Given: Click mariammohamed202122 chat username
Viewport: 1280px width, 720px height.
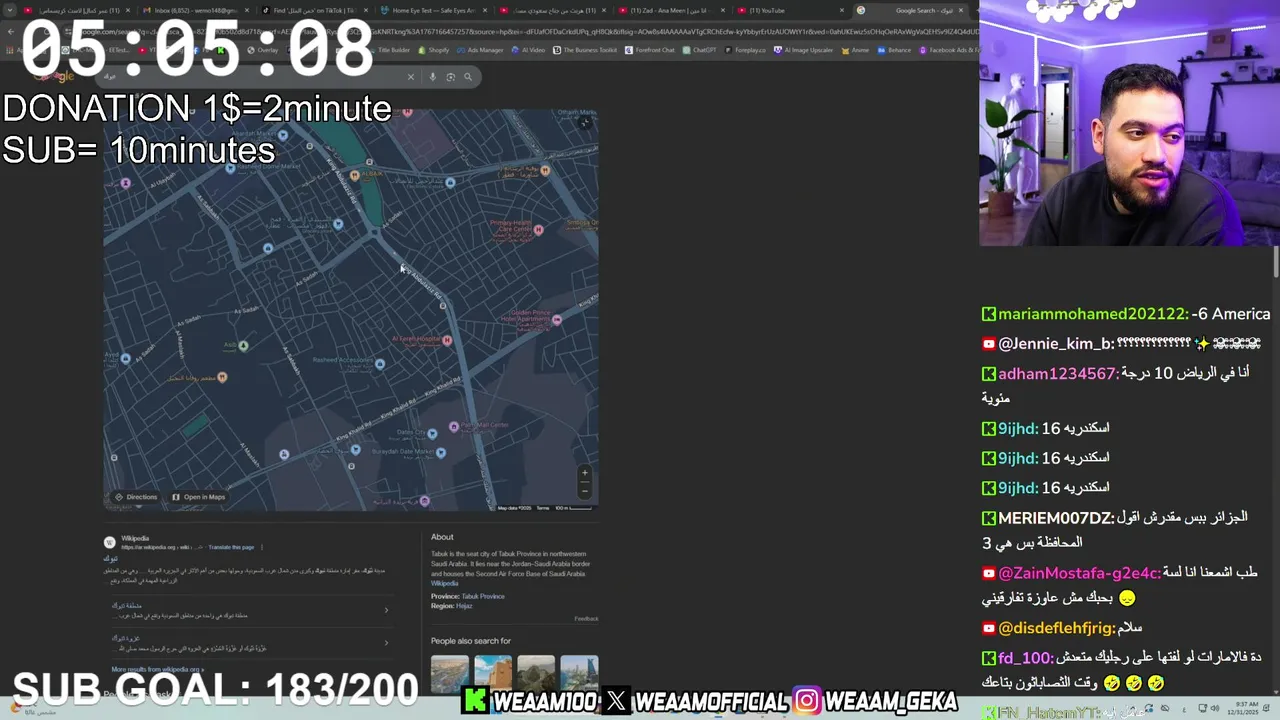Looking at the screenshot, I should pos(1093,314).
